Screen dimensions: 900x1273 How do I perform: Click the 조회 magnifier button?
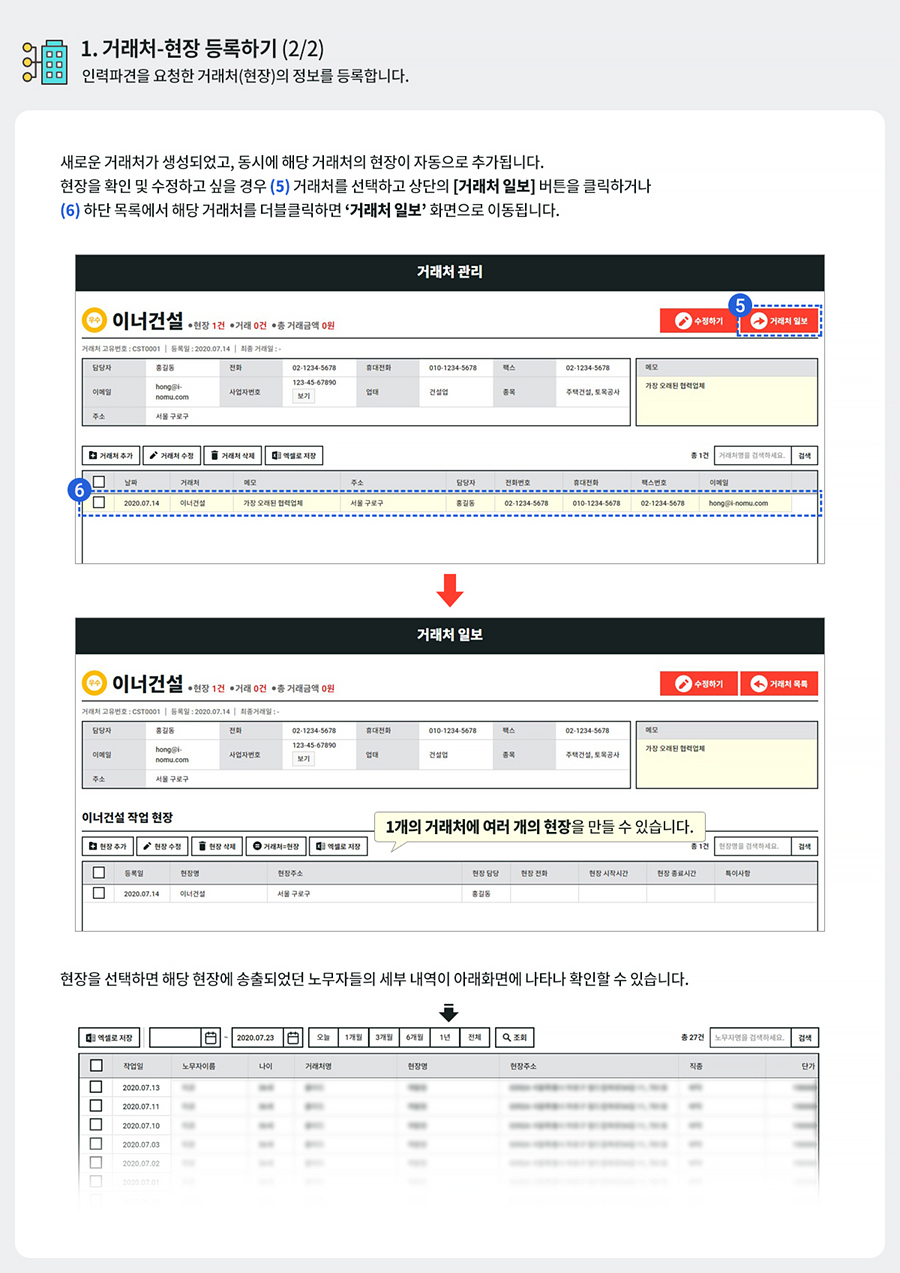pos(516,1037)
